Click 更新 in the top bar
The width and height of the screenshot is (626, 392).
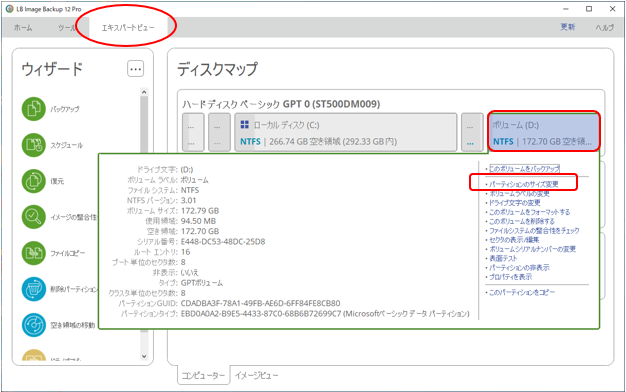(x=568, y=27)
